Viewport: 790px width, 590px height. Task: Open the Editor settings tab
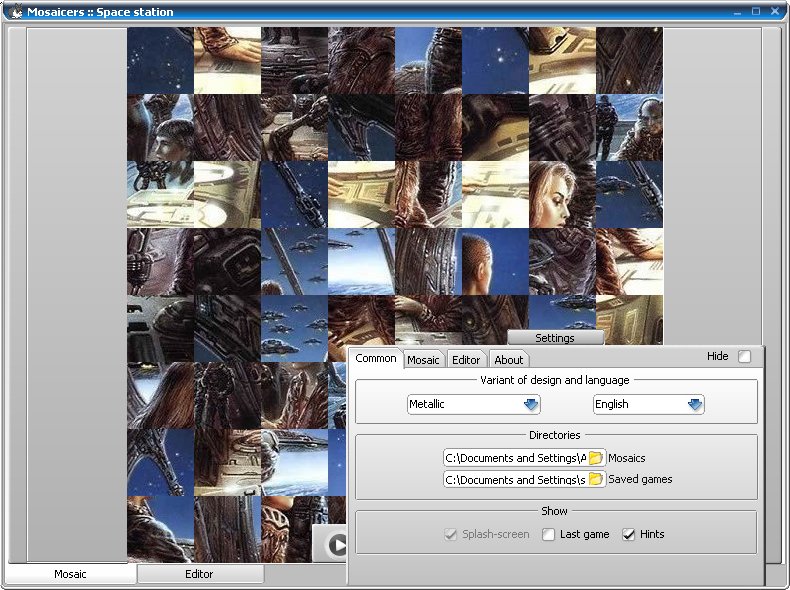click(x=466, y=360)
